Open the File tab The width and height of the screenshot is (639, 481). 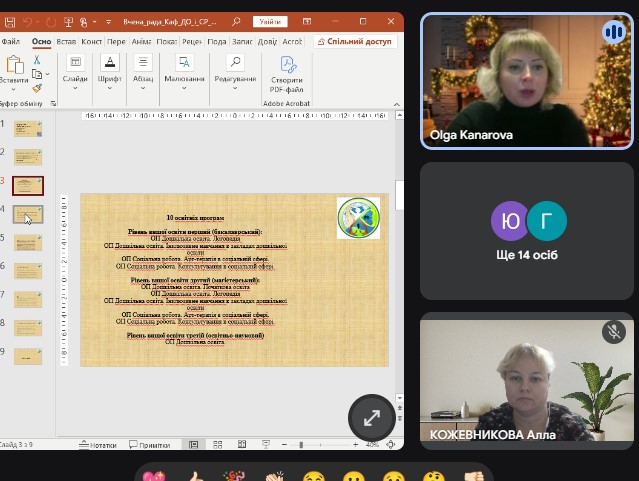11,42
